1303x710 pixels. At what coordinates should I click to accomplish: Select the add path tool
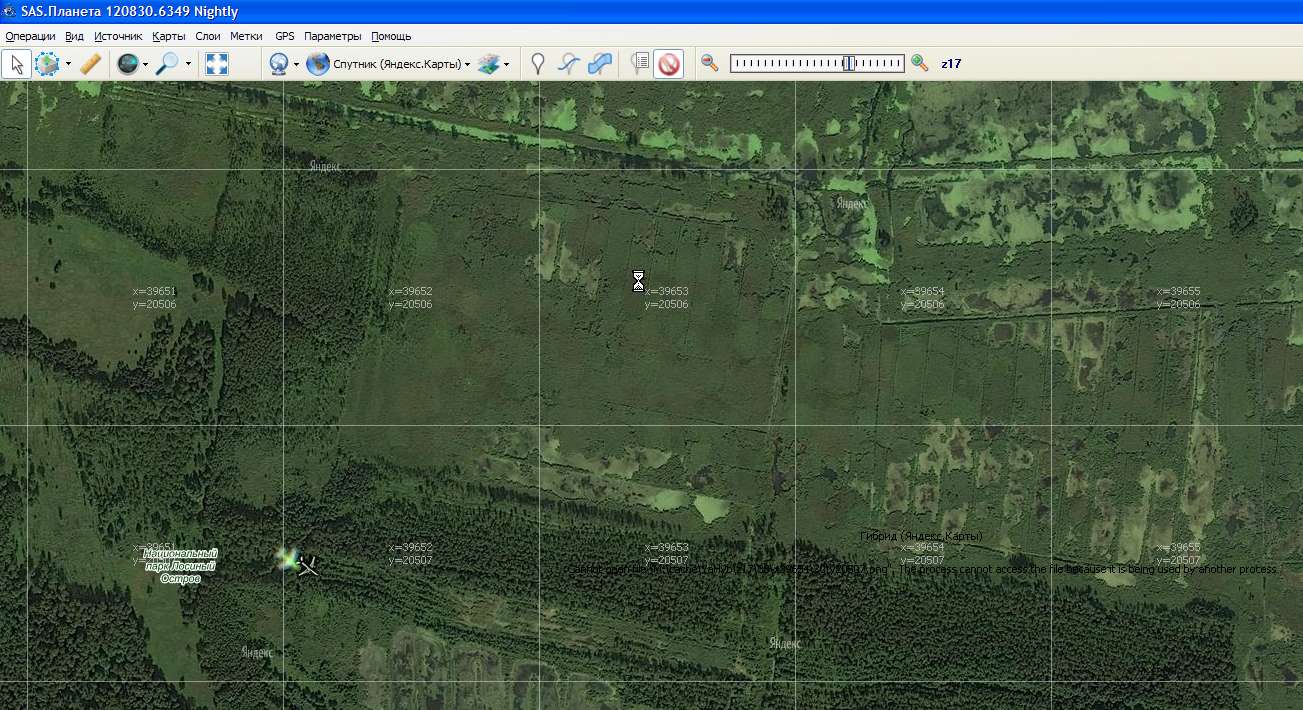(x=568, y=64)
